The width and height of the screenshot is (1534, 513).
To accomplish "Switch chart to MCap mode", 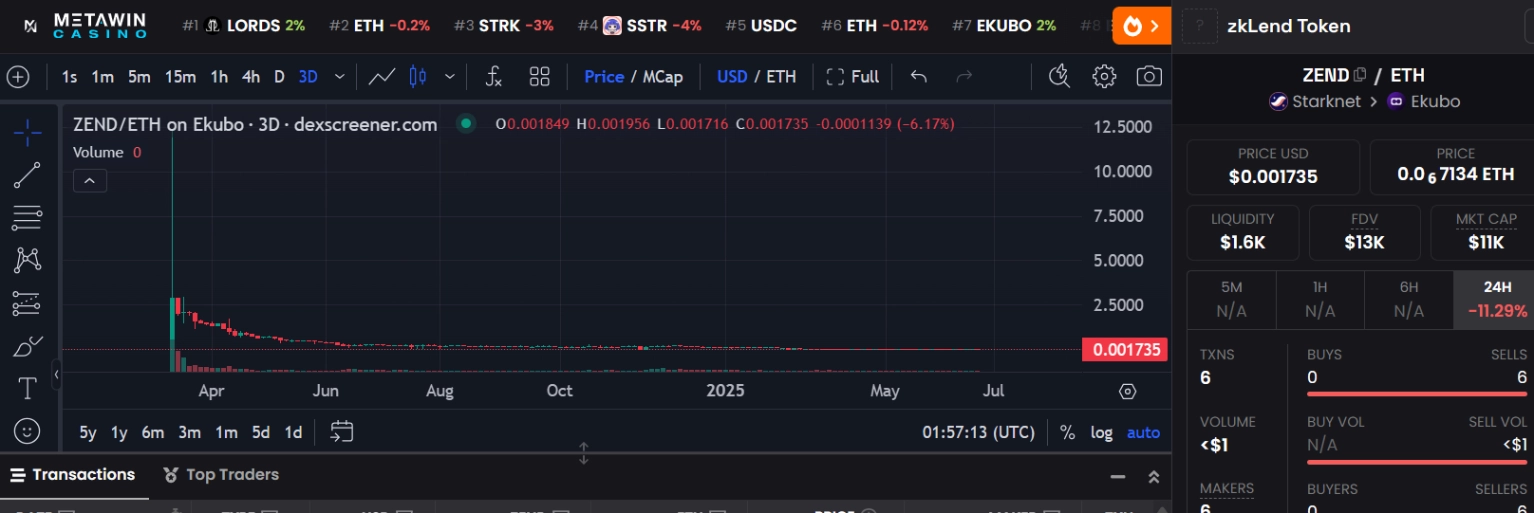I will [x=663, y=76].
